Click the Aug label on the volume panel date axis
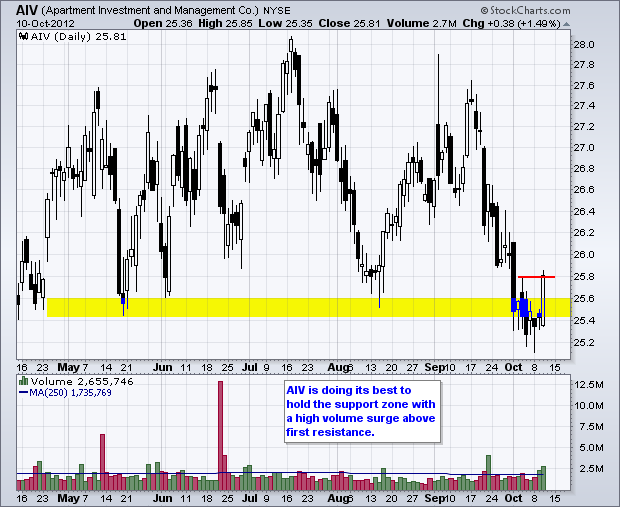The image size is (620, 507). [x=338, y=498]
